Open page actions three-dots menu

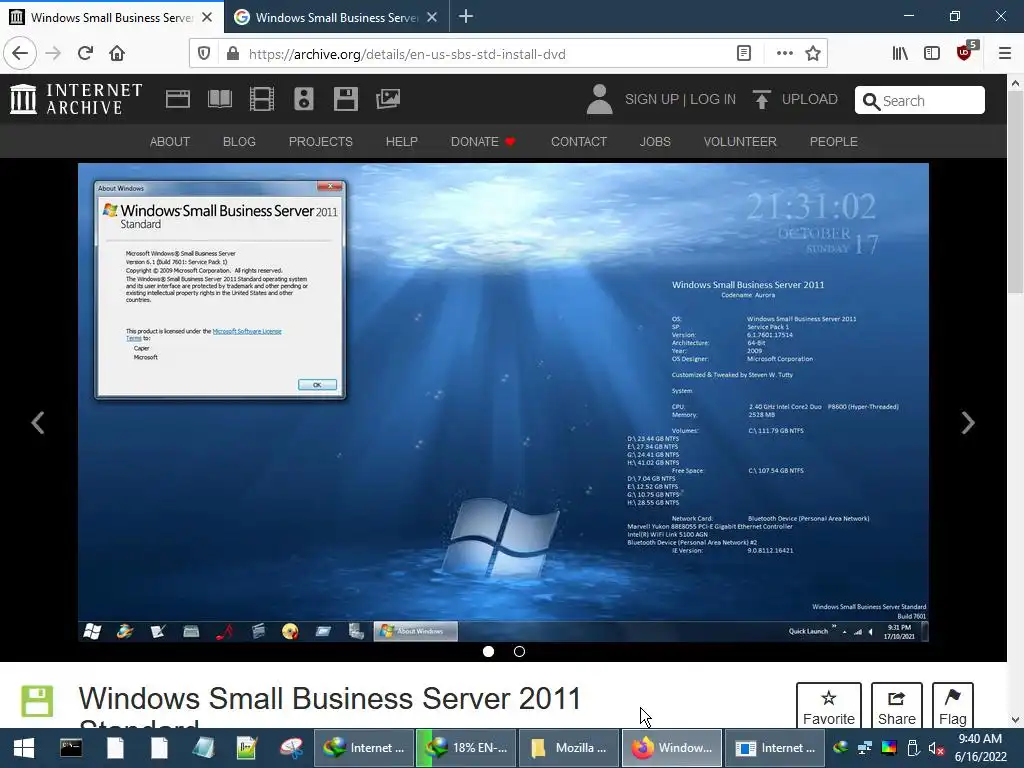pyautogui.click(x=784, y=54)
